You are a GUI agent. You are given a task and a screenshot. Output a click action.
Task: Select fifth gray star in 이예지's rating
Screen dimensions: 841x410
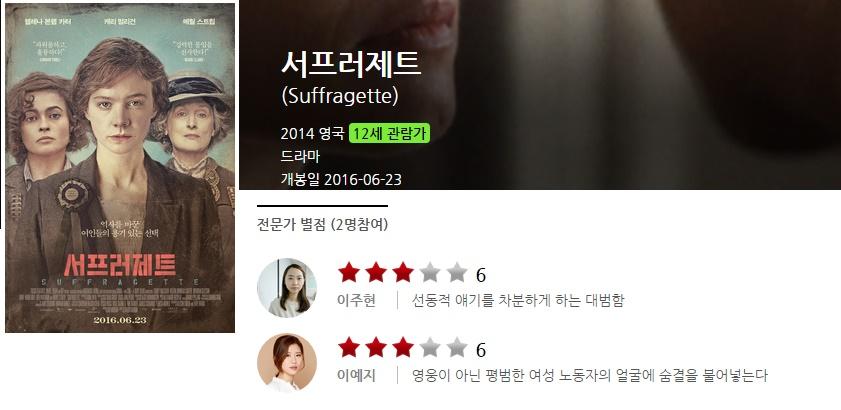pyautogui.click(x=457, y=347)
